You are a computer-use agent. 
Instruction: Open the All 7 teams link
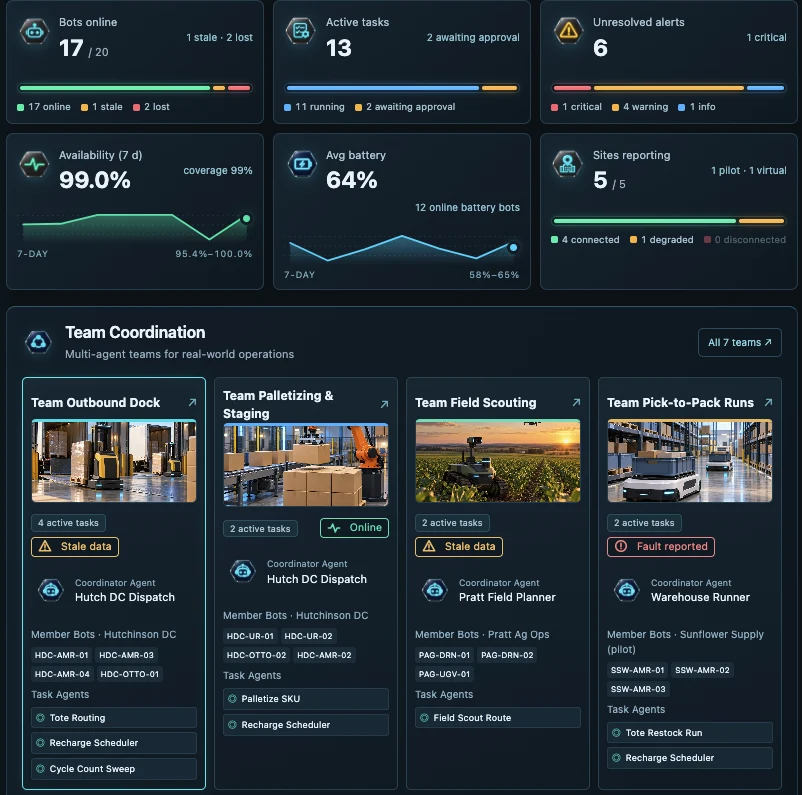coord(740,342)
